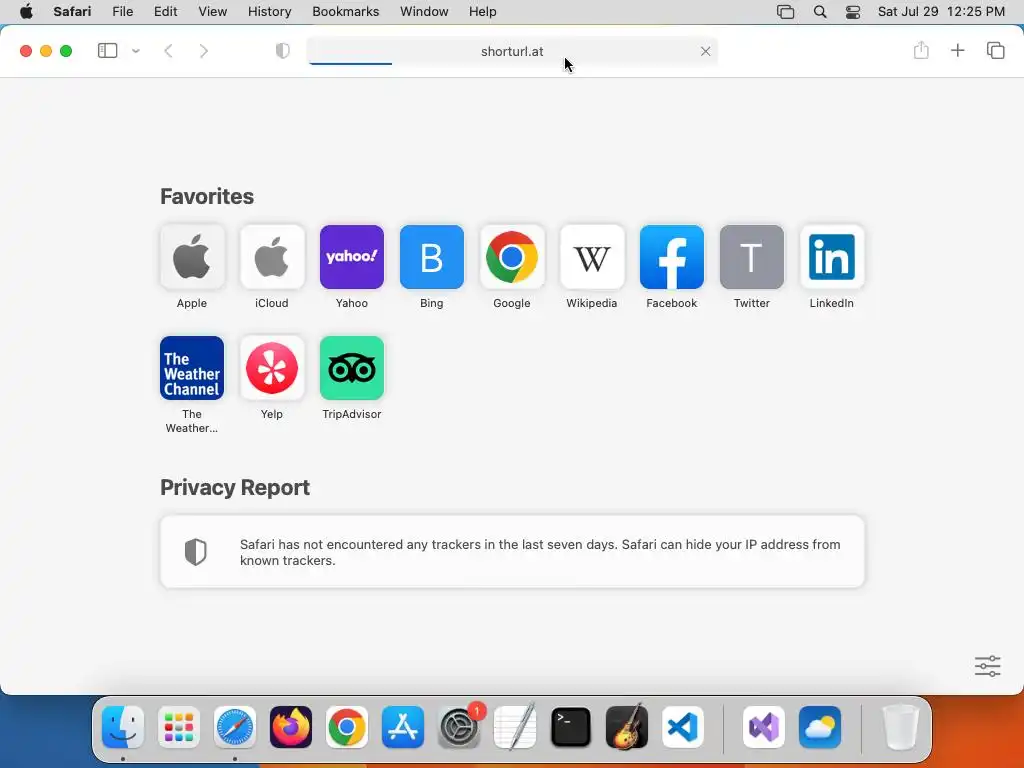
Task: Open the View menu
Action: pyautogui.click(x=213, y=12)
